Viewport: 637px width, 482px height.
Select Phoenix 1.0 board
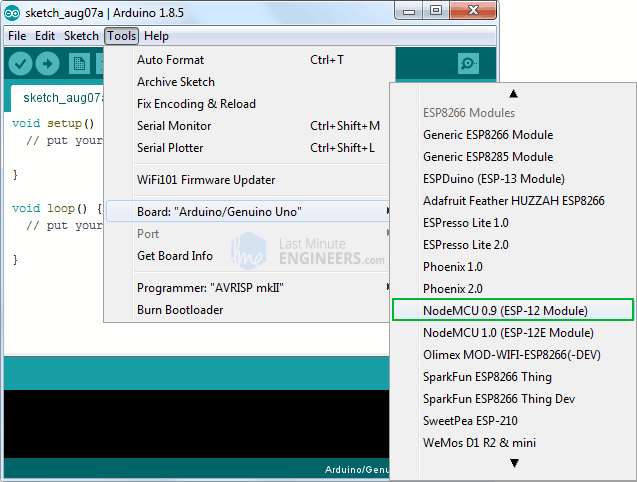click(513, 267)
